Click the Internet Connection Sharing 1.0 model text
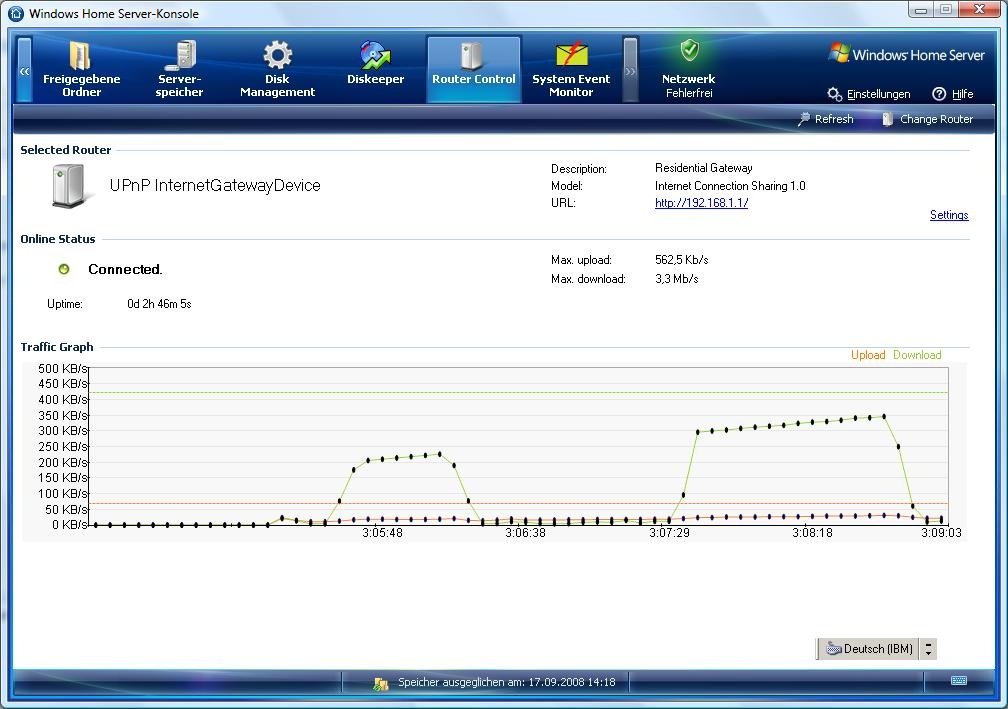The image size is (1008, 709). (730, 186)
